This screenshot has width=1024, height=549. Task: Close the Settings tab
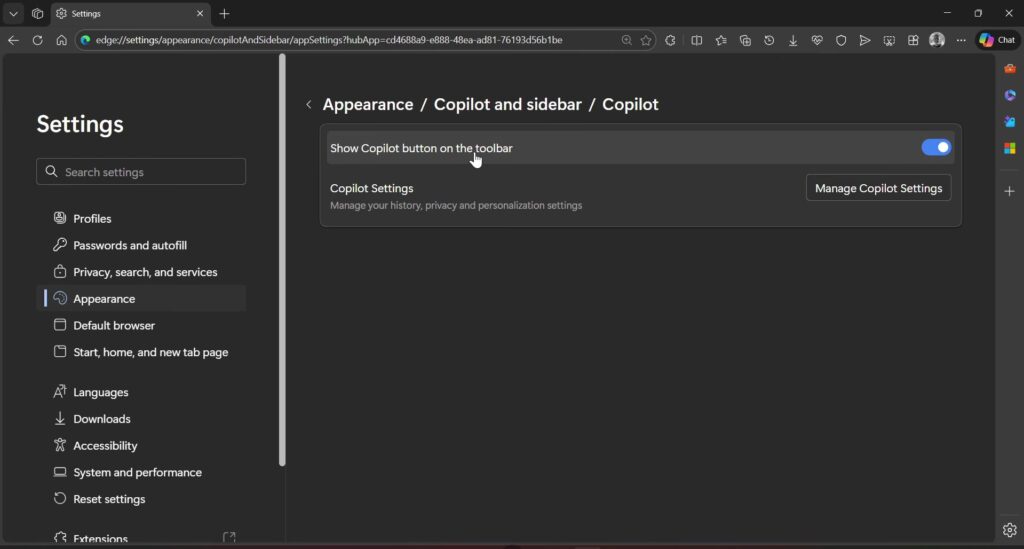[x=200, y=13]
